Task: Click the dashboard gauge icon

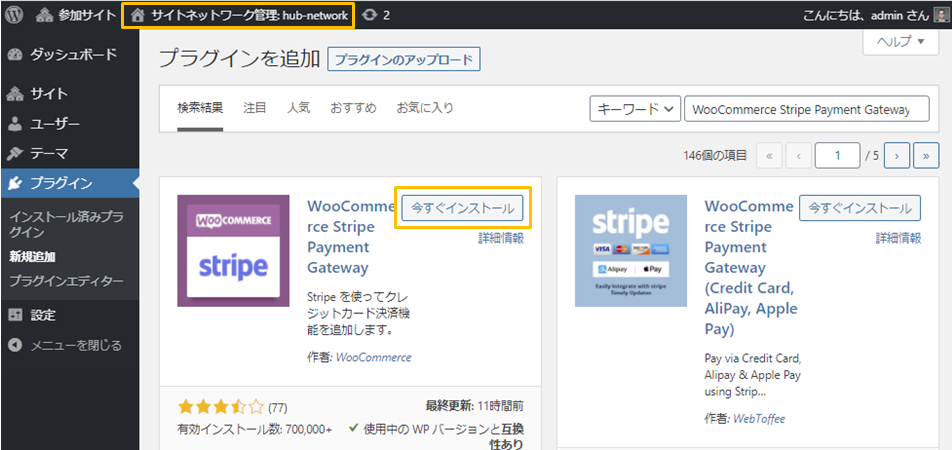Action: tap(15, 55)
